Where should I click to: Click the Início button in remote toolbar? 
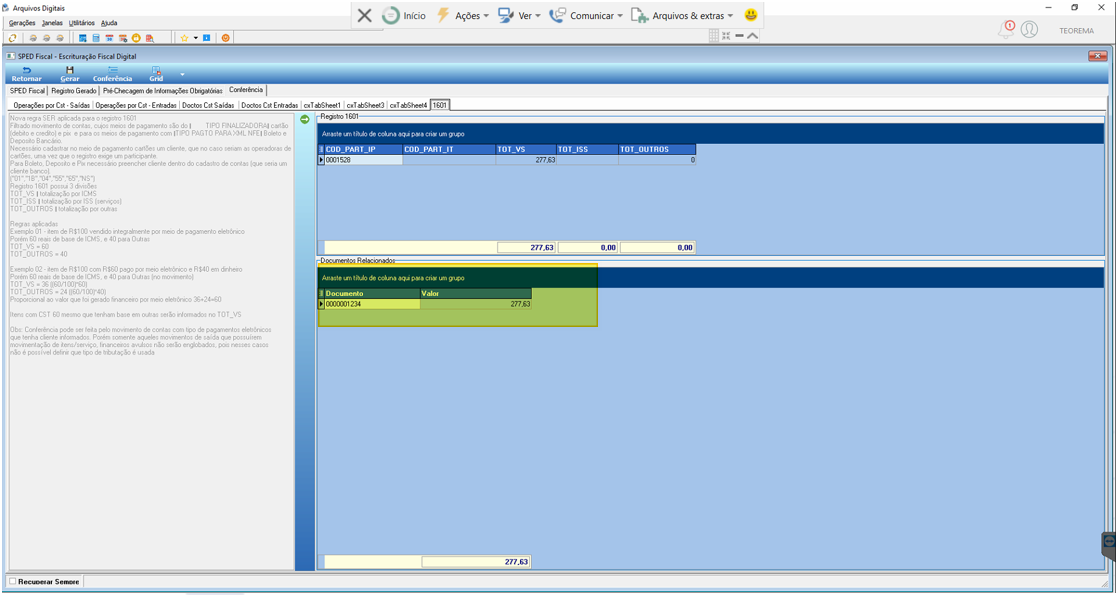404,16
